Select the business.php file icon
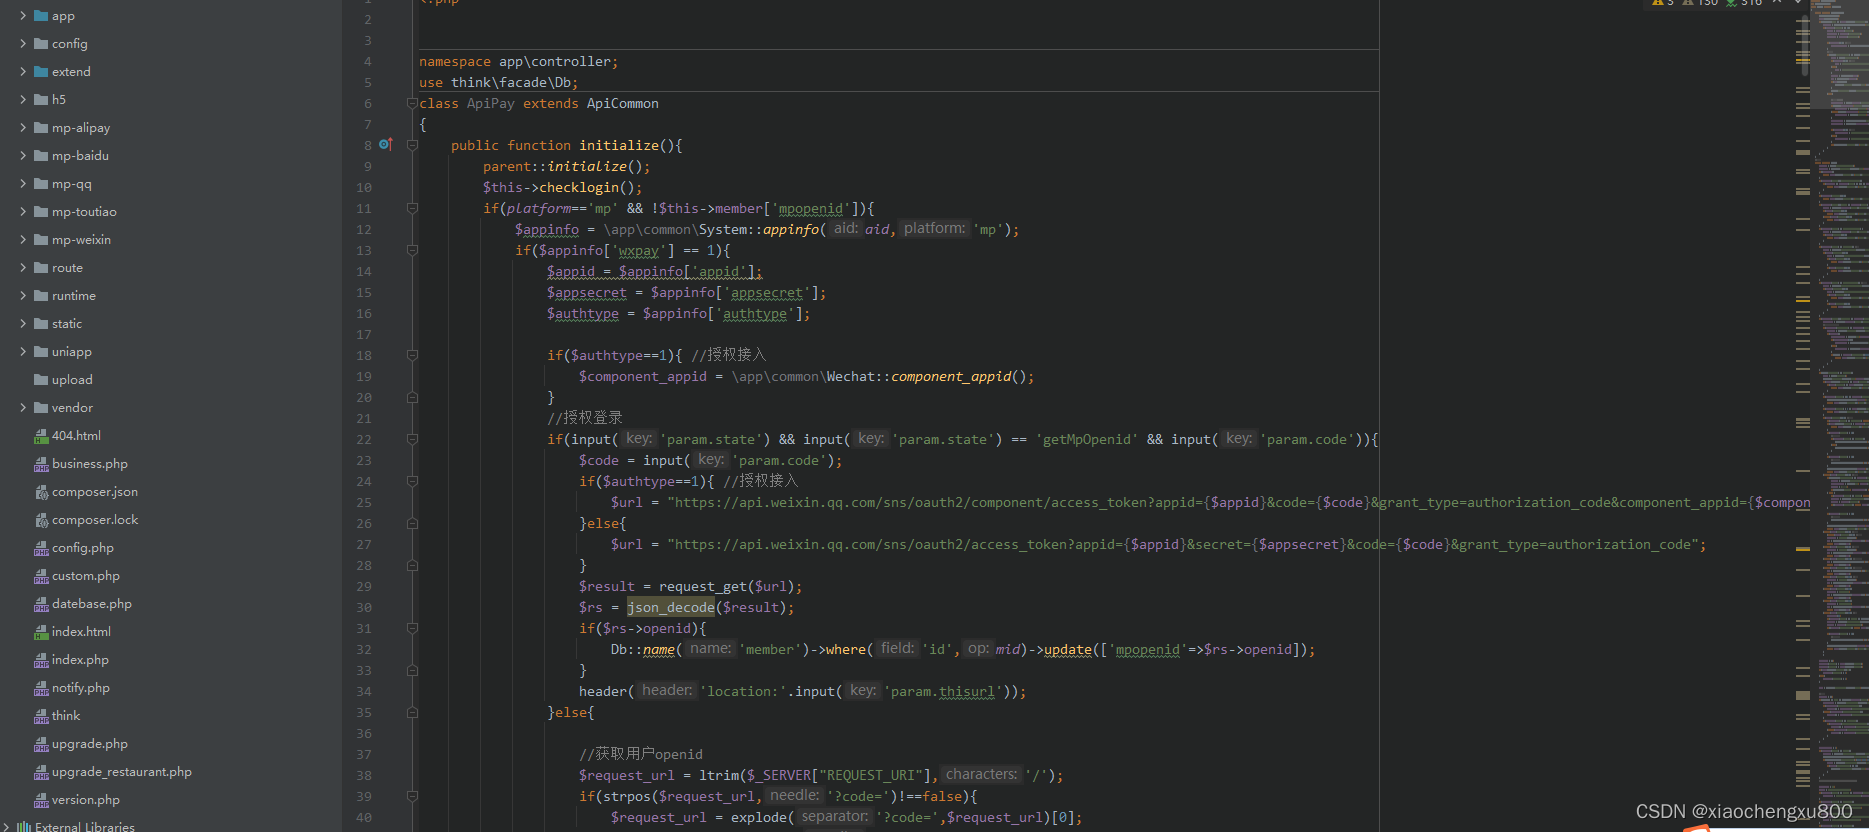The width and height of the screenshot is (1869, 832). [41, 464]
